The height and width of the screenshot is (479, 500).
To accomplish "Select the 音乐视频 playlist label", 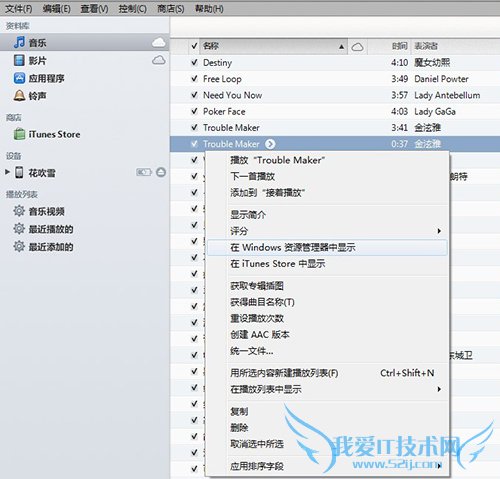I will coord(46,211).
